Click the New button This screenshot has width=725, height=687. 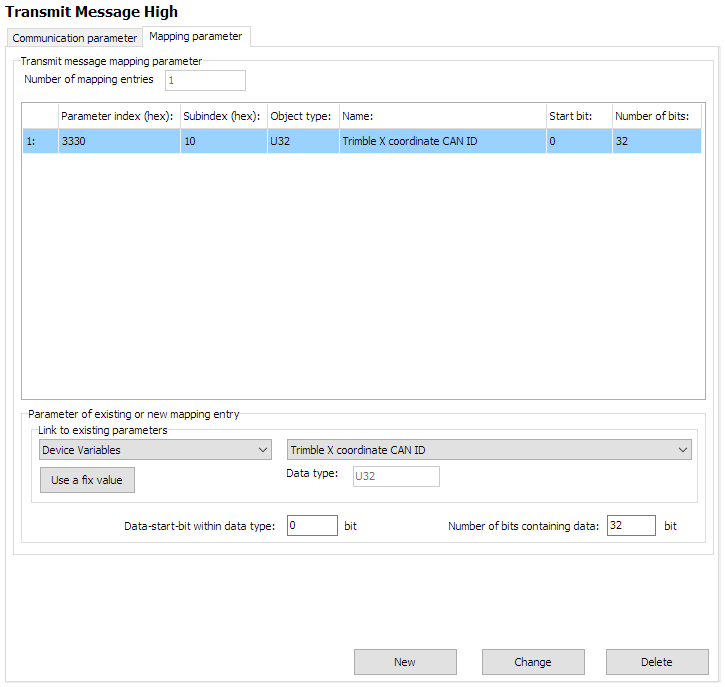[x=405, y=662]
